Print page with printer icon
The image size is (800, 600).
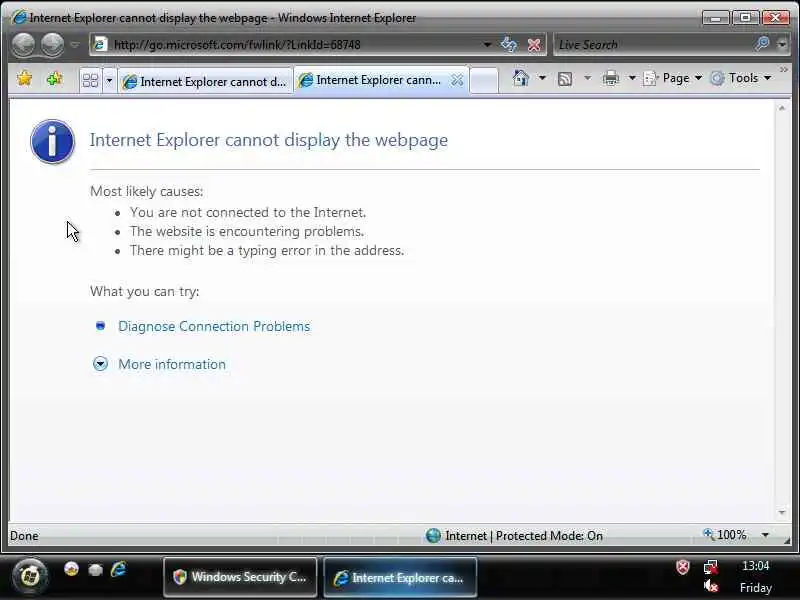tap(611, 78)
